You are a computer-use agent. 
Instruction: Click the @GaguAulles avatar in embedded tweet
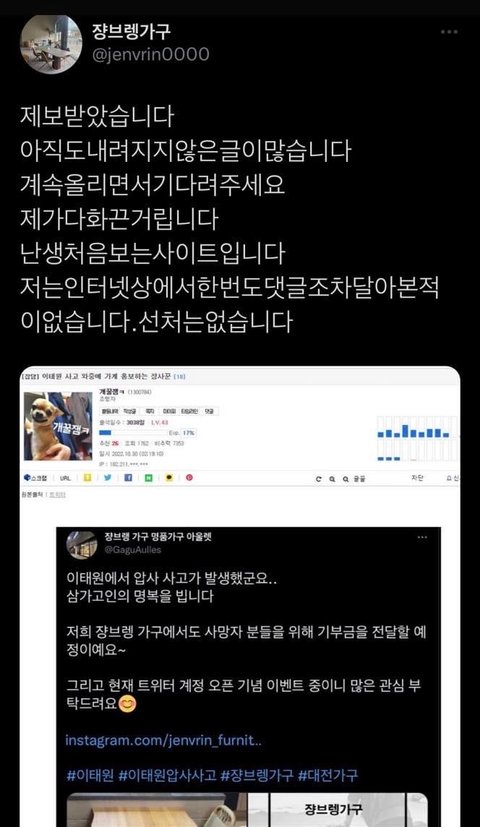[x=82, y=545]
